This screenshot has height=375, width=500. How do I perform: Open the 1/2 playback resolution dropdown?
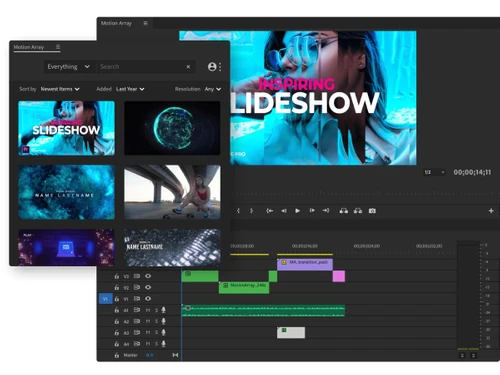[434, 172]
